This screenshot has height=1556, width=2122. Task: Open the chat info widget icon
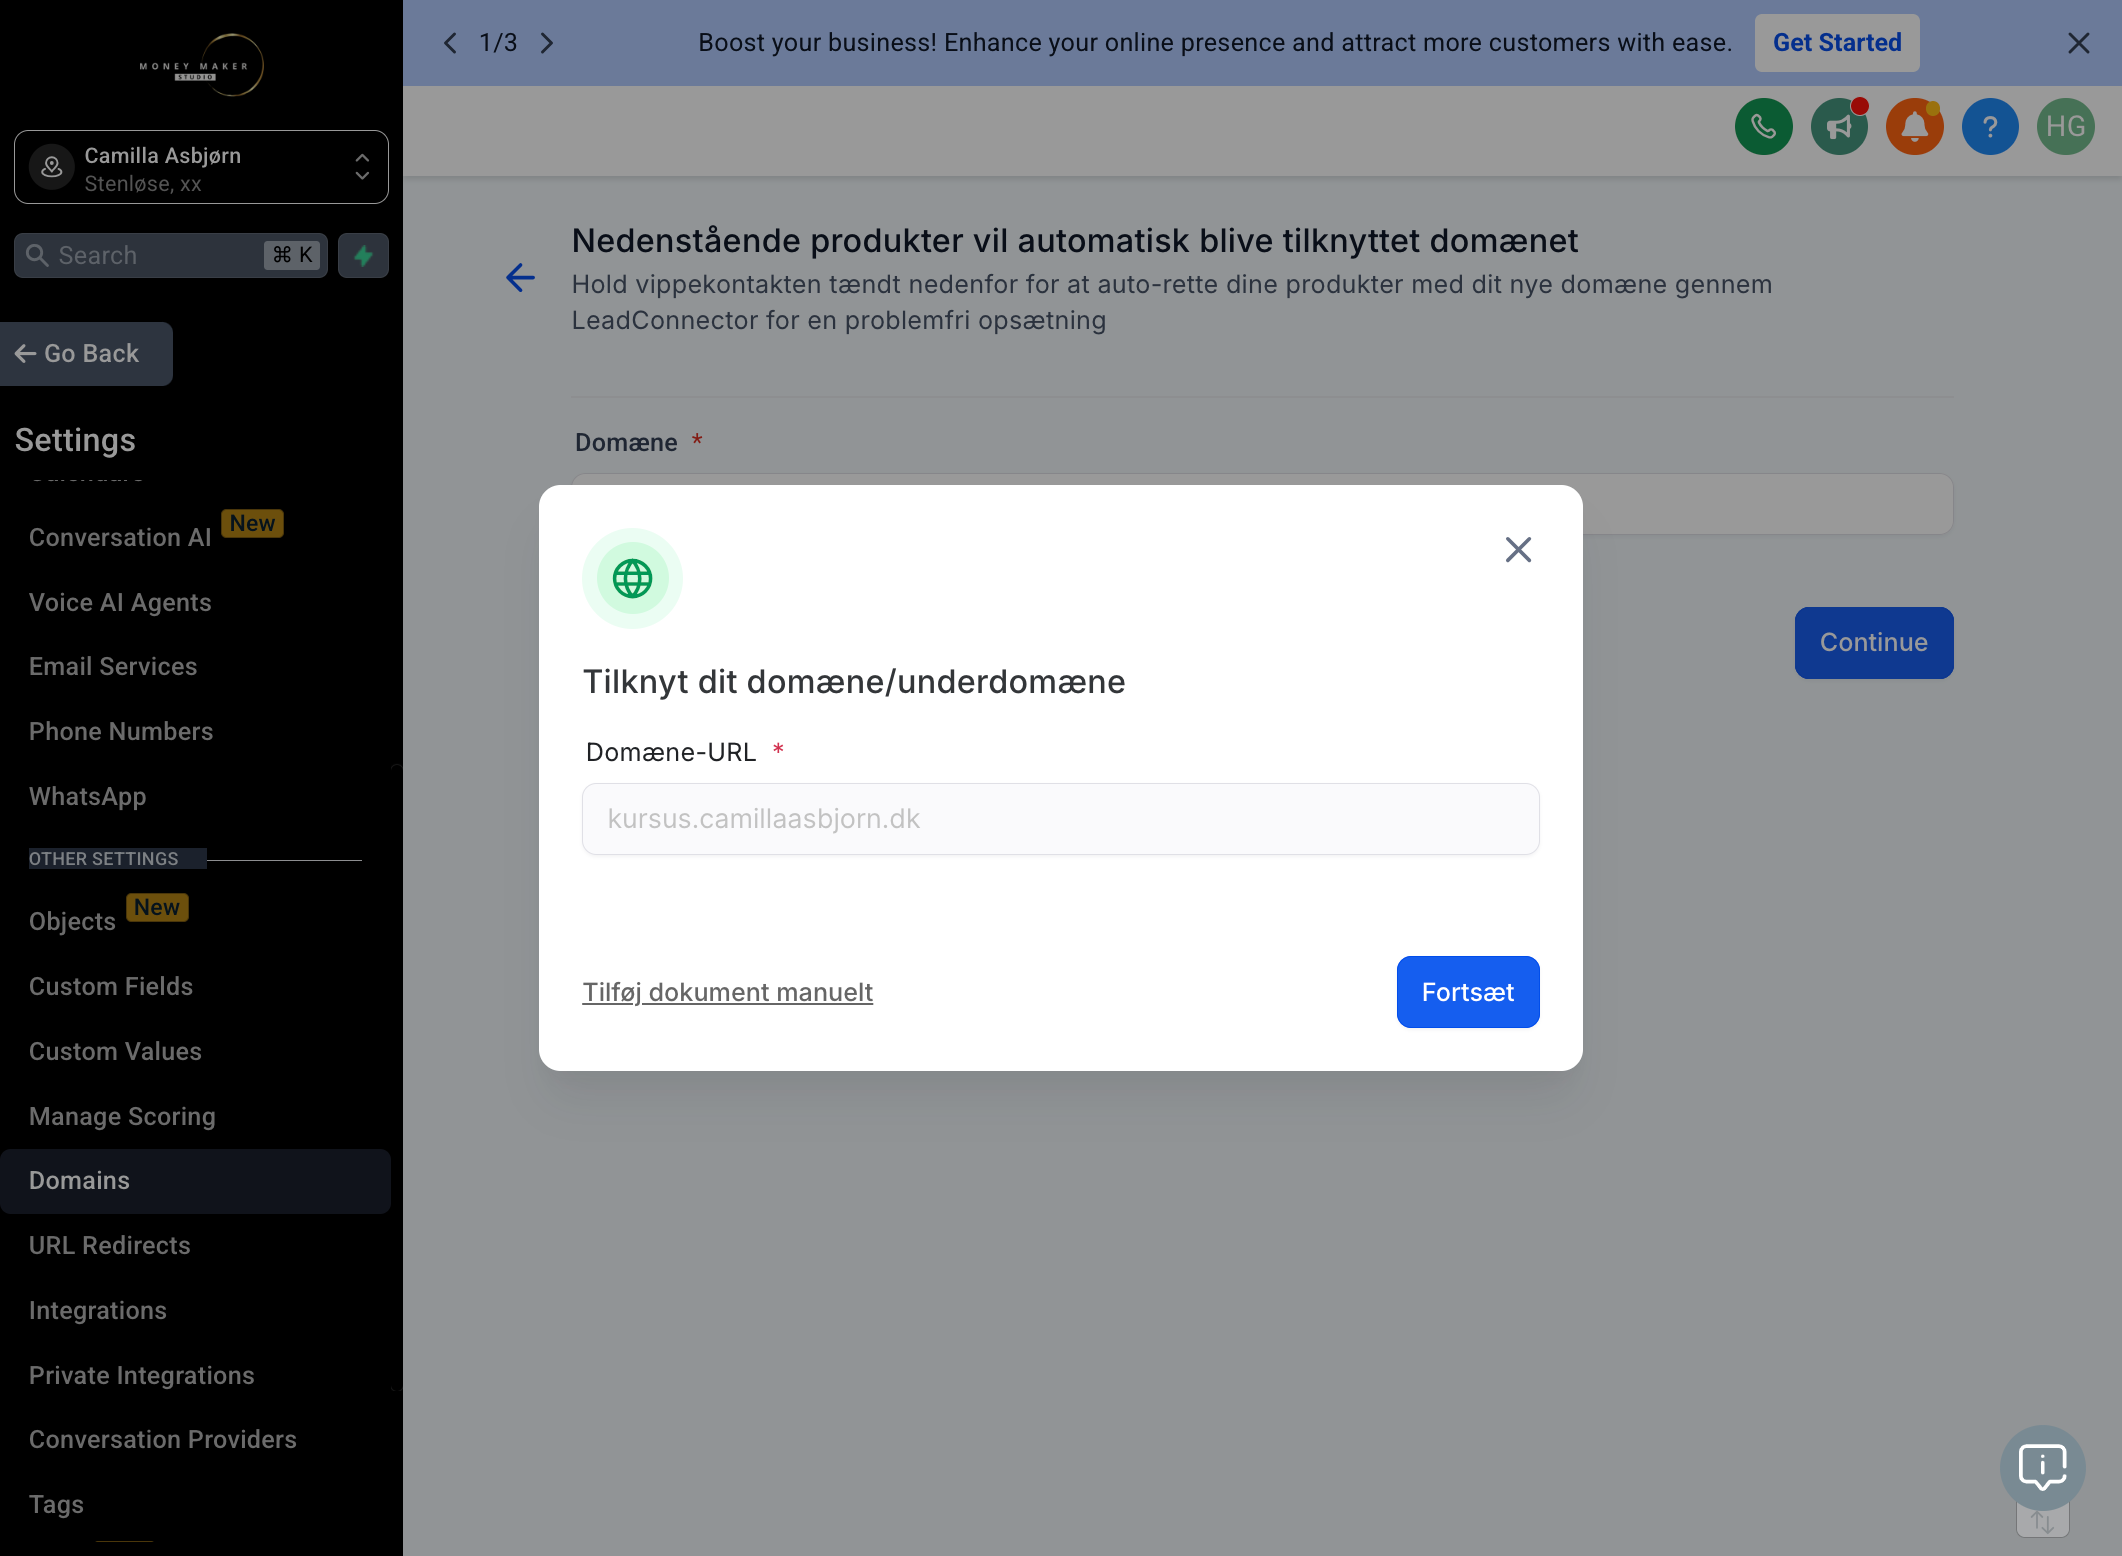pyautogui.click(x=2042, y=1467)
